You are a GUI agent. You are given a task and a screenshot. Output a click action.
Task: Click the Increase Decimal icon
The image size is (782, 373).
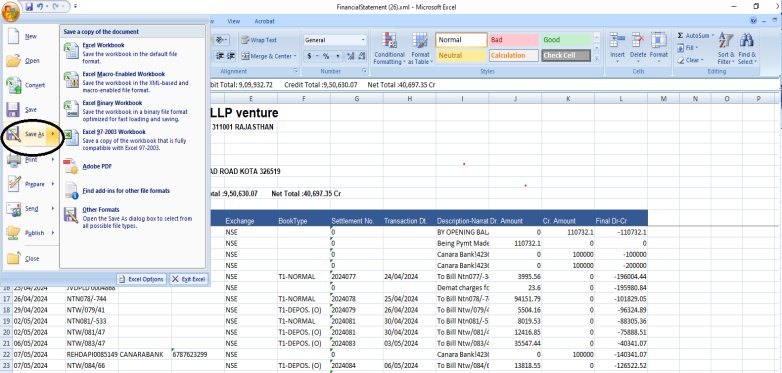(350, 56)
